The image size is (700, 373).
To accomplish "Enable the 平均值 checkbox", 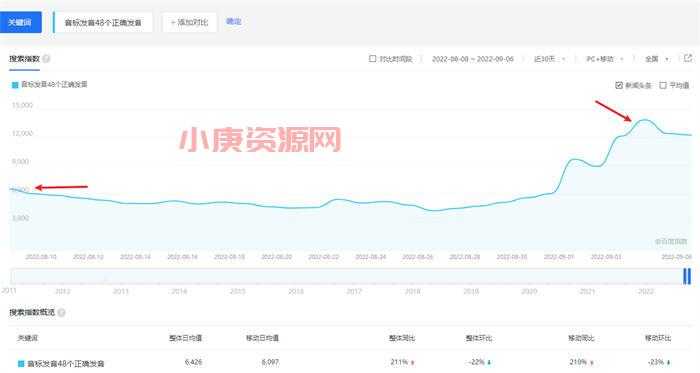I will 663,85.
